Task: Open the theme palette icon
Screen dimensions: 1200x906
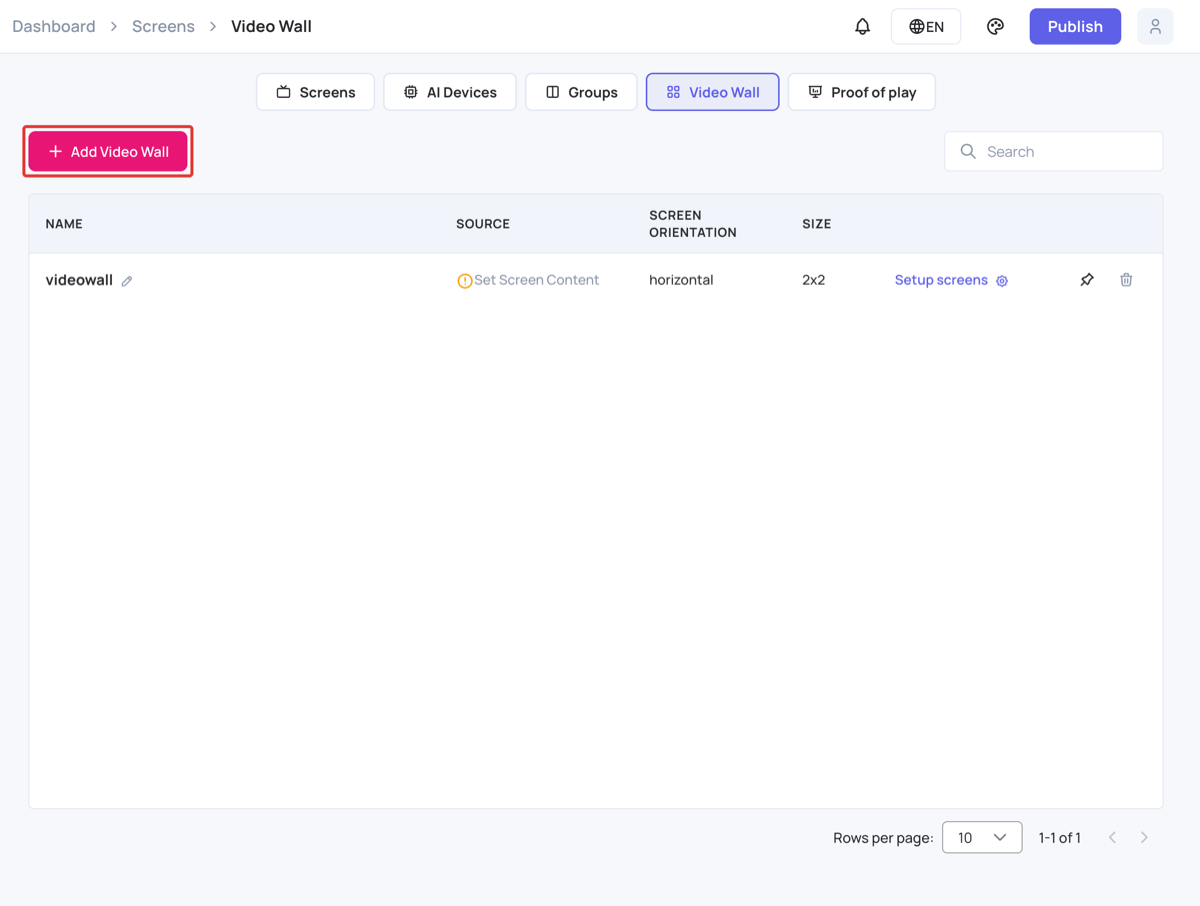Action: 995,27
